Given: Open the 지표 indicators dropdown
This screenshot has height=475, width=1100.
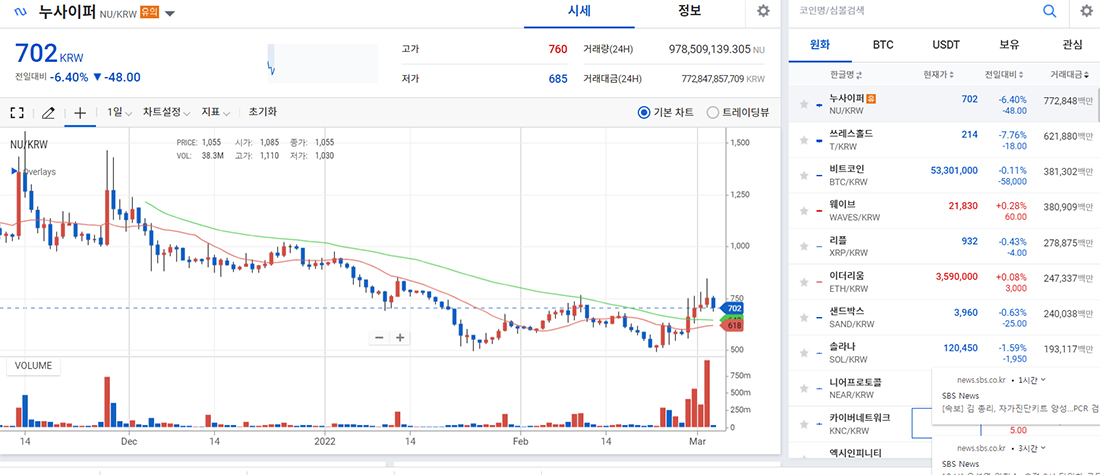Looking at the screenshot, I should pos(216,113).
